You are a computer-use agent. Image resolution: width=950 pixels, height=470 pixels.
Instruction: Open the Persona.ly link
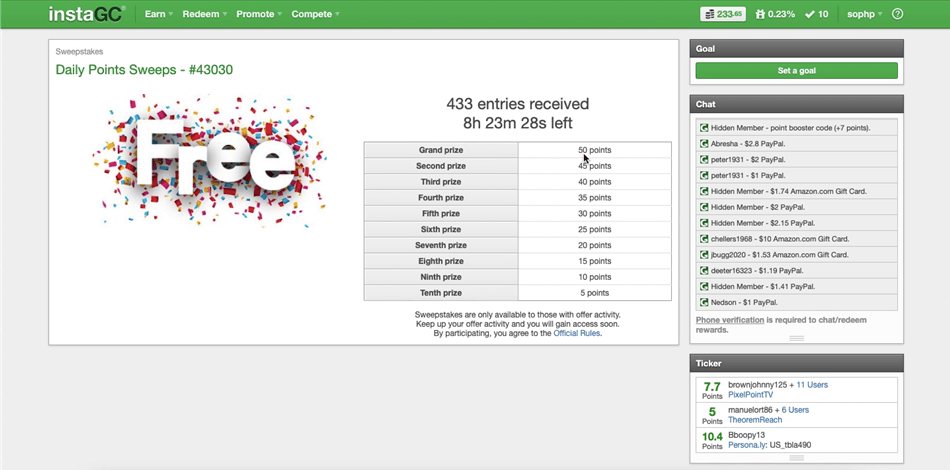746,445
